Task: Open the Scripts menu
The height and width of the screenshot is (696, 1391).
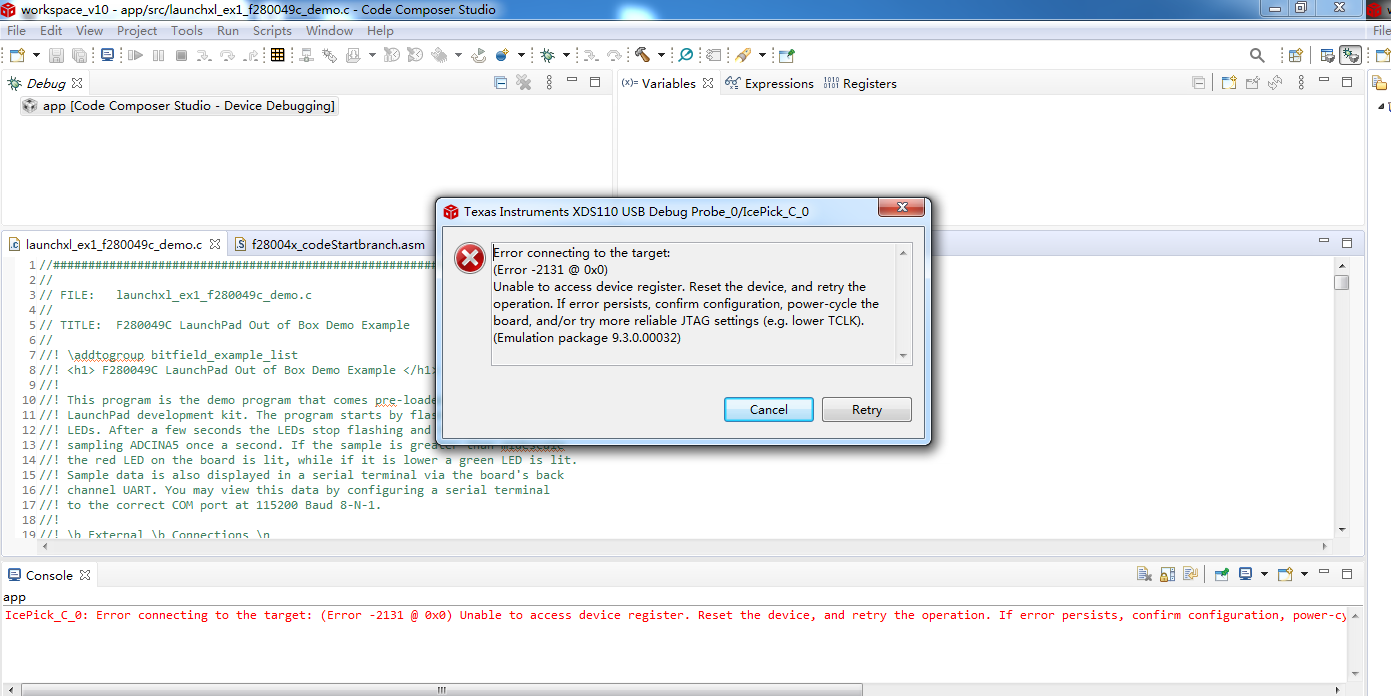Action: point(272,31)
